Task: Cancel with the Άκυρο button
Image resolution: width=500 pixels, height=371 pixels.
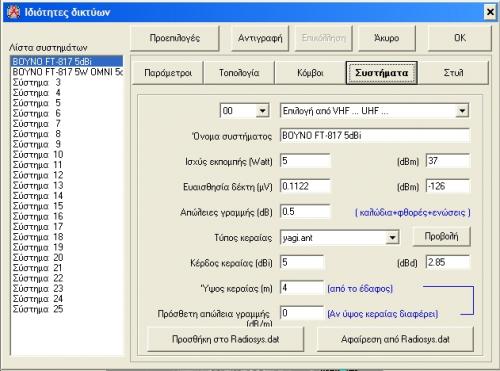Action: (x=387, y=38)
